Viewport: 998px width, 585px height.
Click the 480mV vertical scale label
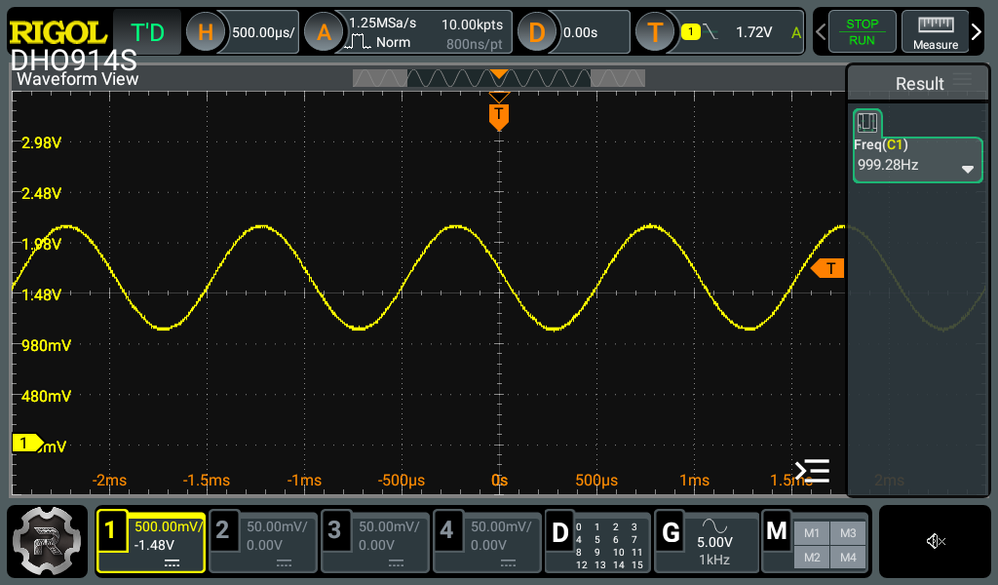click(46, 396)
